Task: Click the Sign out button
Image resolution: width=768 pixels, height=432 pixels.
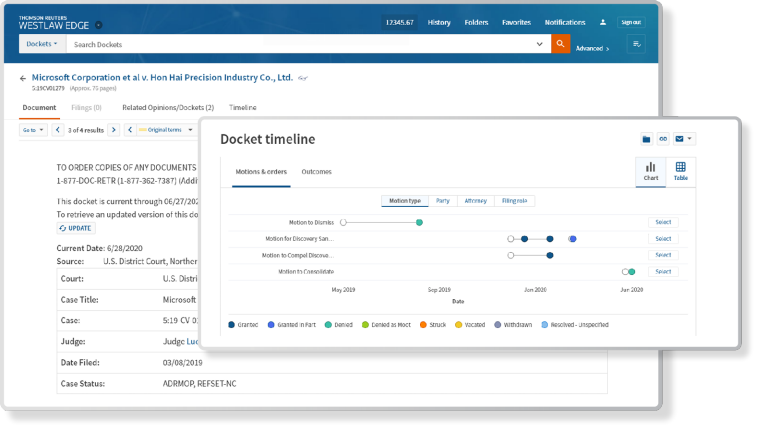Action: pyautogui.click(x=630, y=22)
